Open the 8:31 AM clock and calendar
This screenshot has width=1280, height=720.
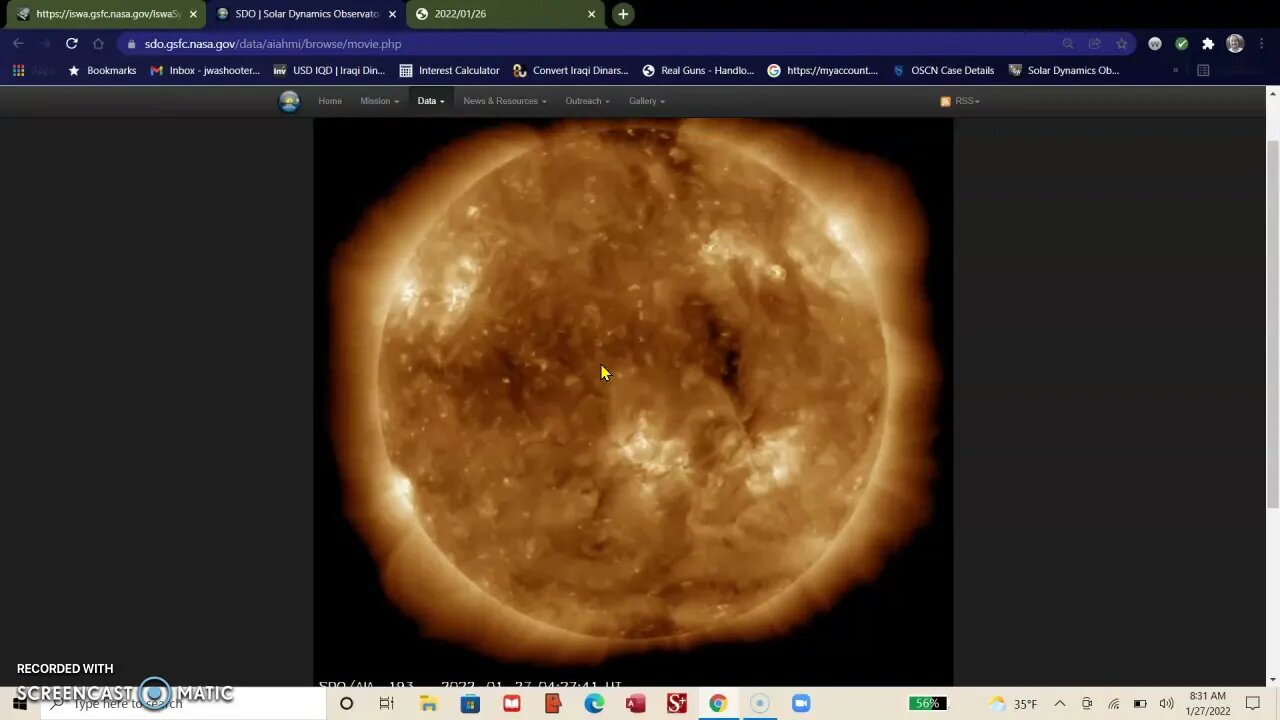click(x=1208, y=703)
